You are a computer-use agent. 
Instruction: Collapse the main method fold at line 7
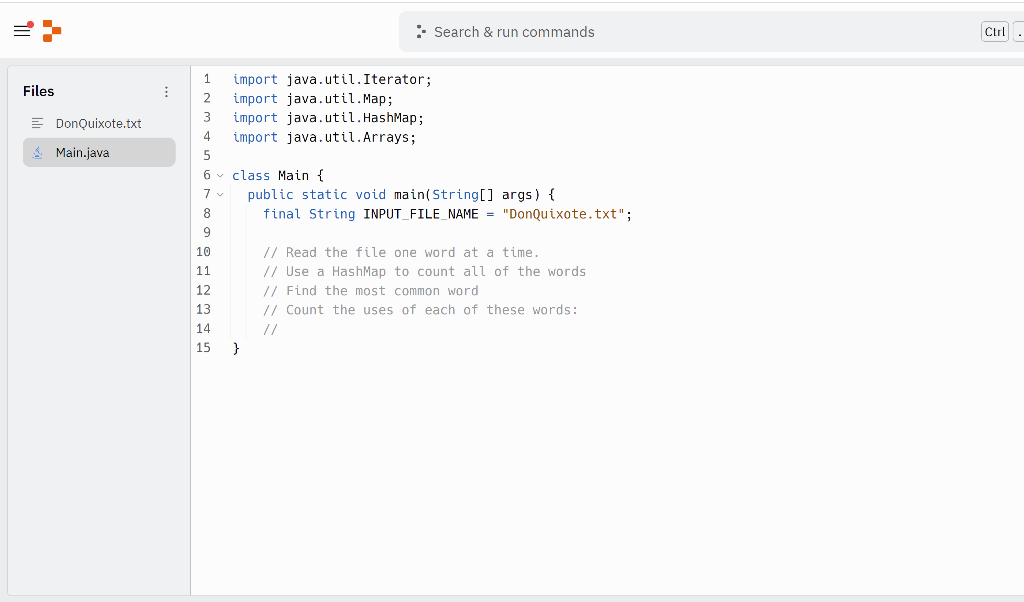pyautogui.click(x=219, y=194)
